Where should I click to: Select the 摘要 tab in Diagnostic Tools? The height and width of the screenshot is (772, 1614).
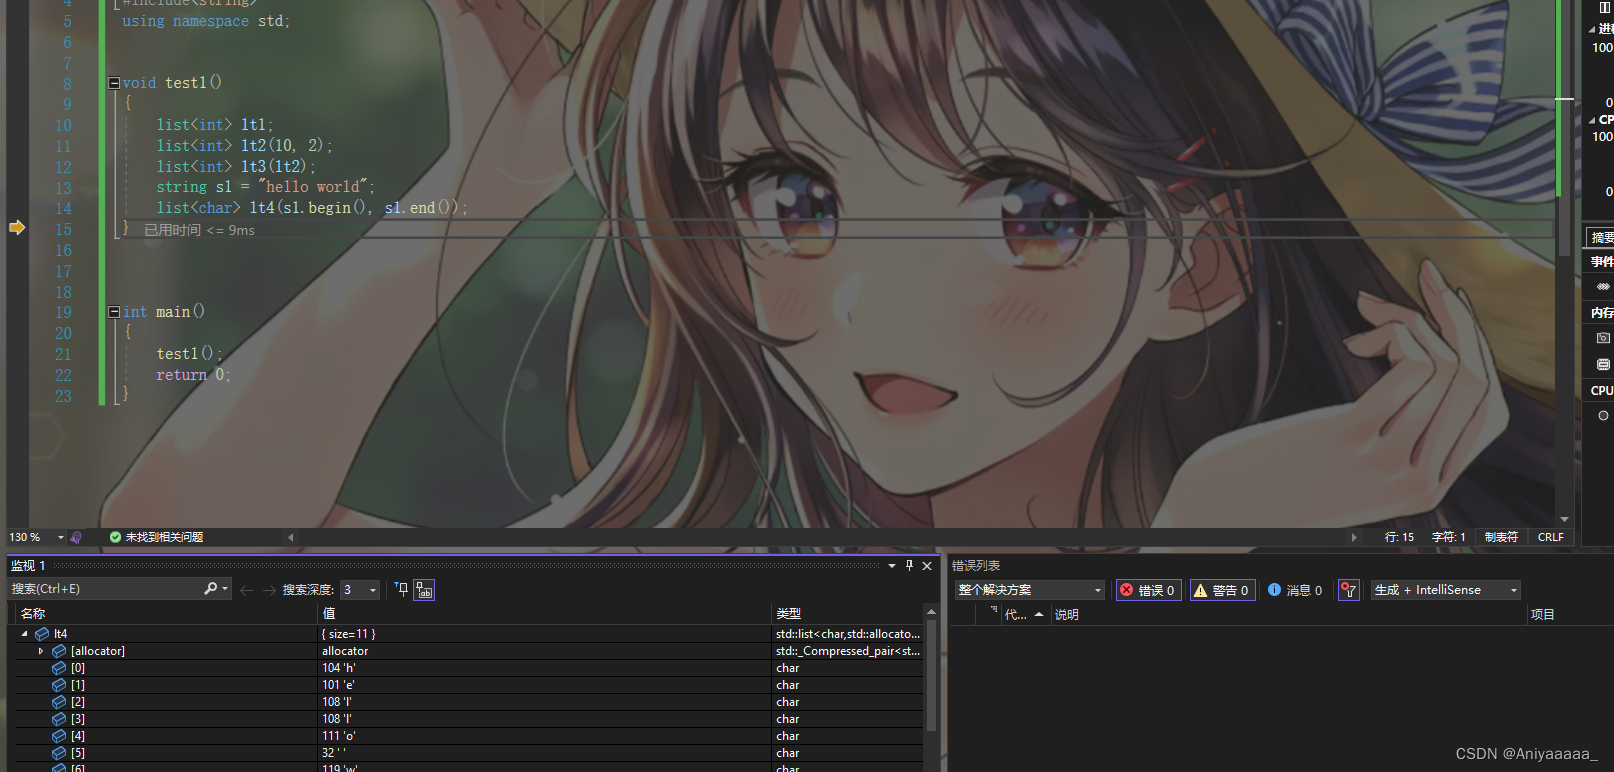tap(1601, 237)
